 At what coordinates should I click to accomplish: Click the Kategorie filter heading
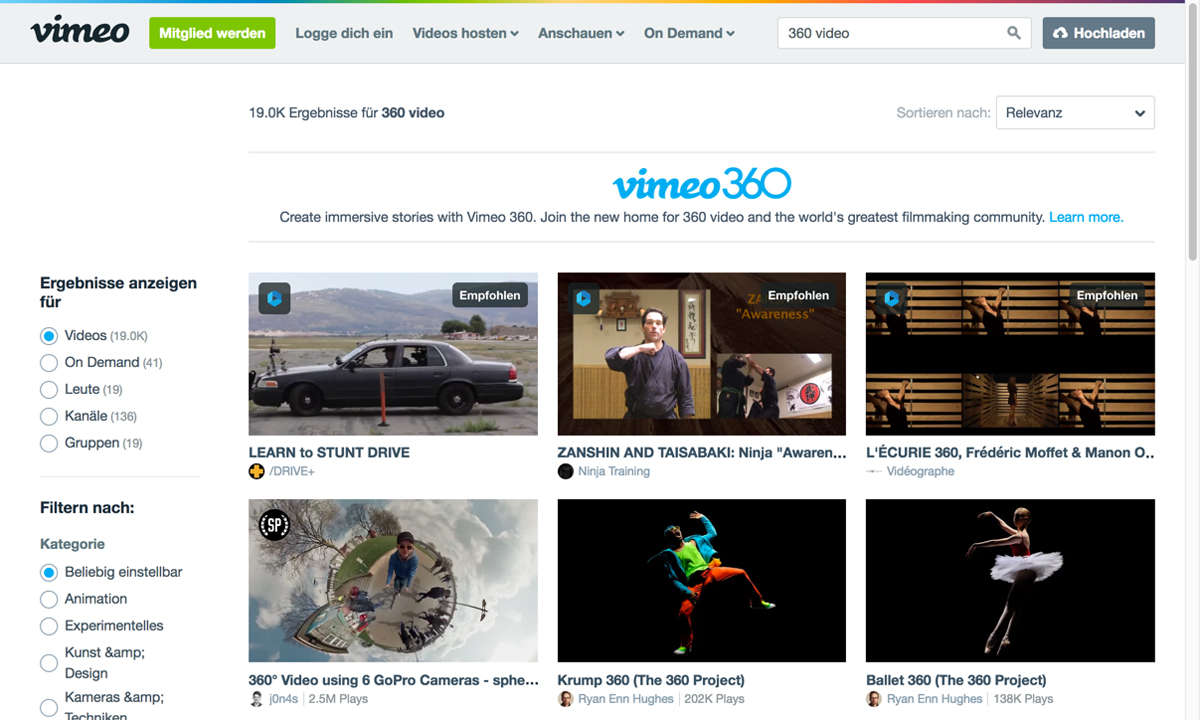click(72, 544)
